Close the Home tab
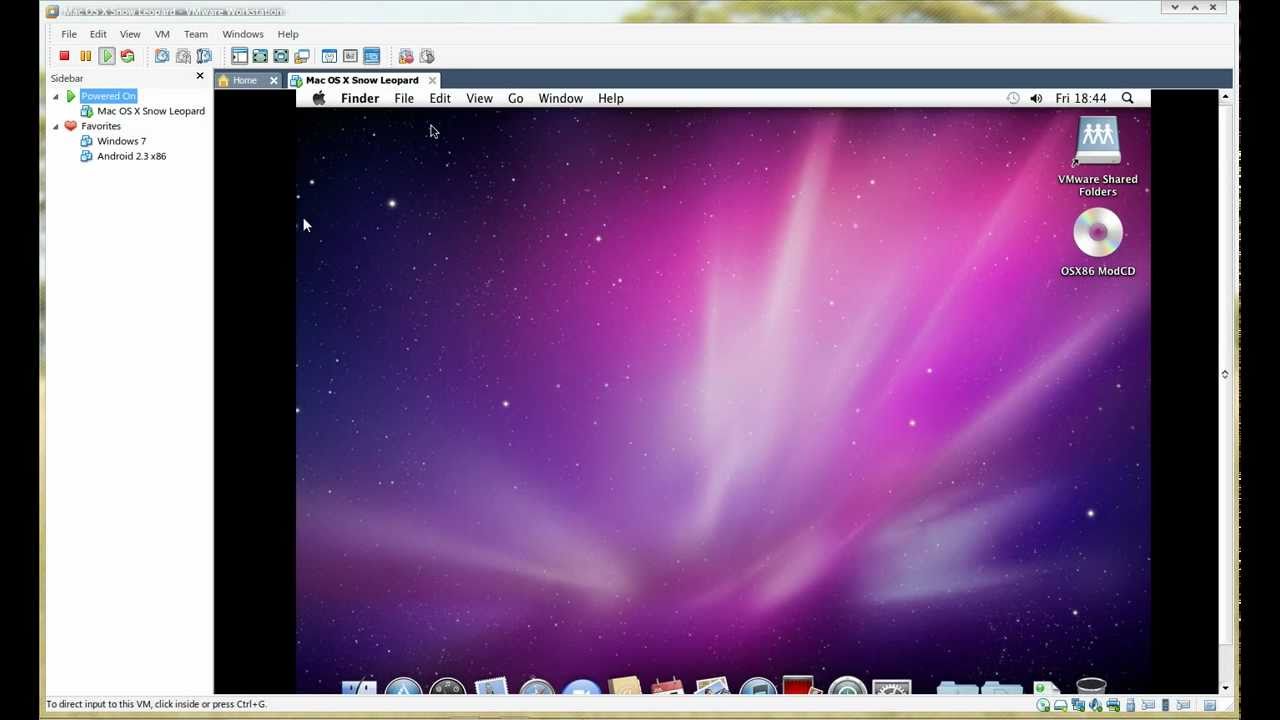Viewport: 1280px width, 720px height. 273,80
